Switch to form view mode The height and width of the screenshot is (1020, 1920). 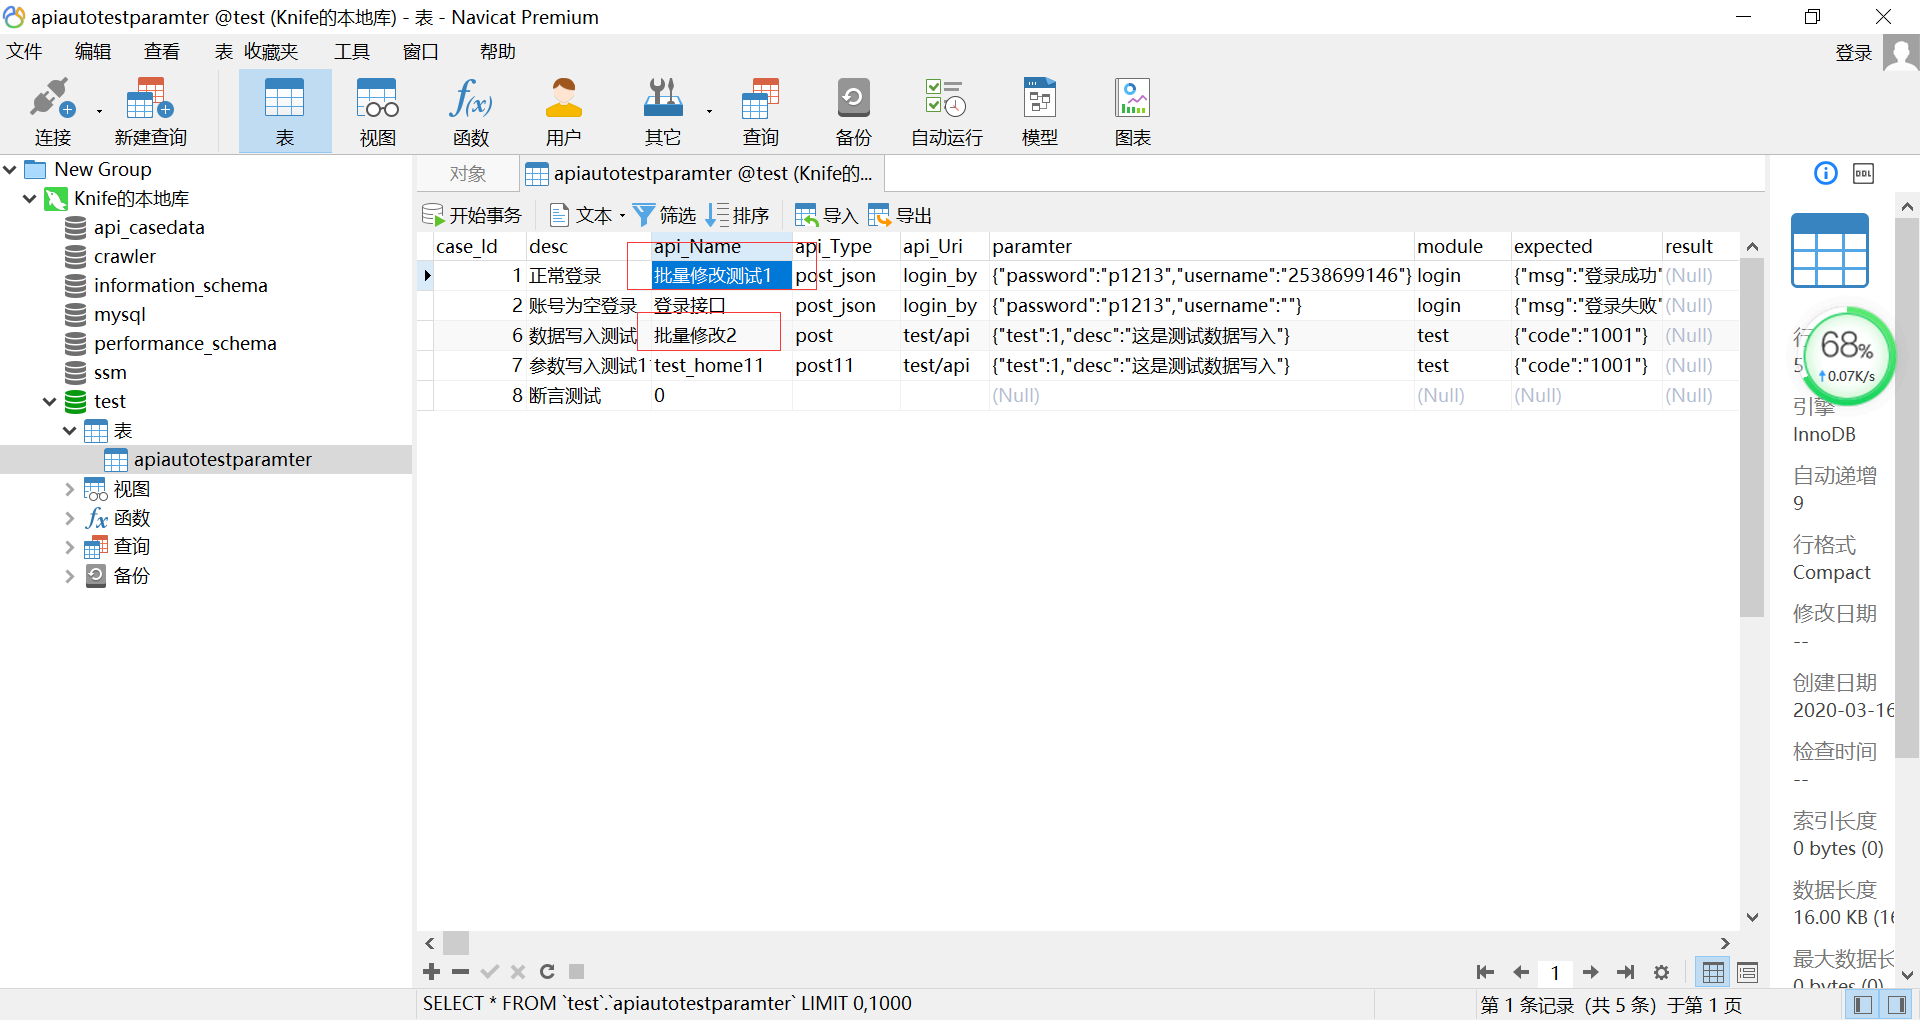1747,972
